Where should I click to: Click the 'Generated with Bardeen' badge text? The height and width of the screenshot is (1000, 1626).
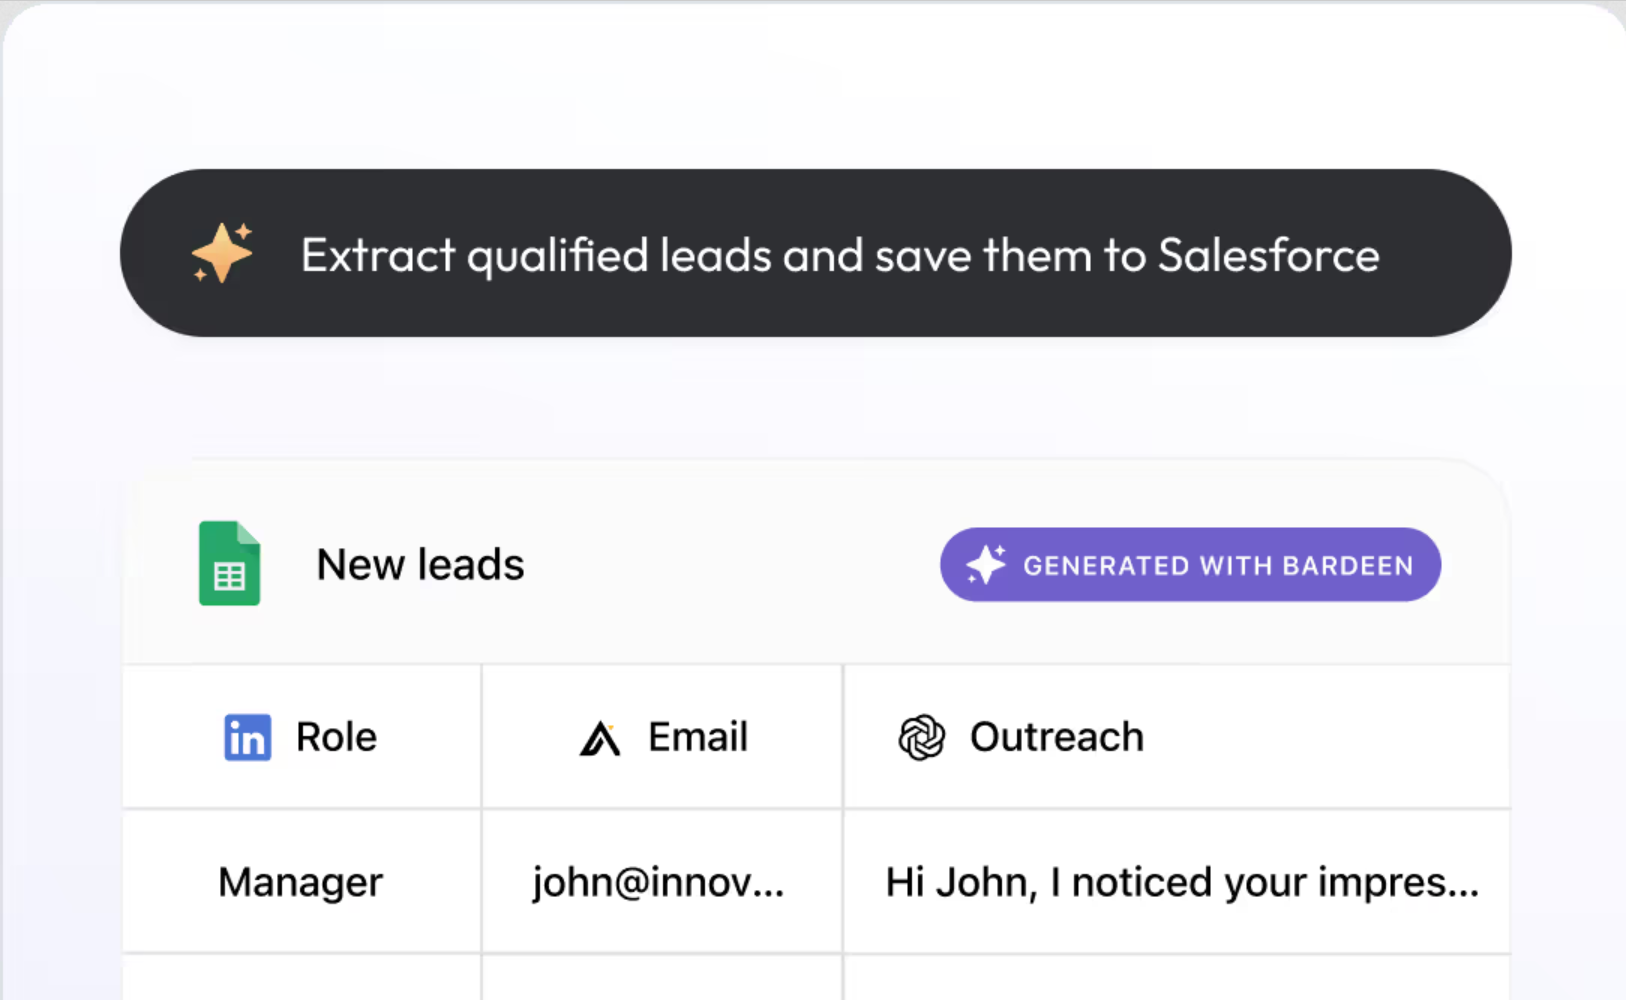[1217, 566]
